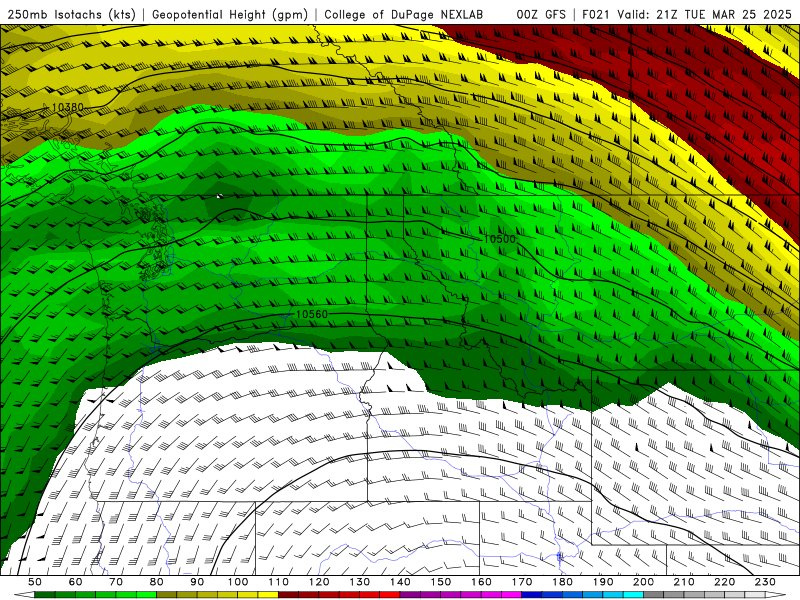Viewport: 800px width, 600px height.
Task: Click the '140' color scale value
Action: click(x=400, y=582)
